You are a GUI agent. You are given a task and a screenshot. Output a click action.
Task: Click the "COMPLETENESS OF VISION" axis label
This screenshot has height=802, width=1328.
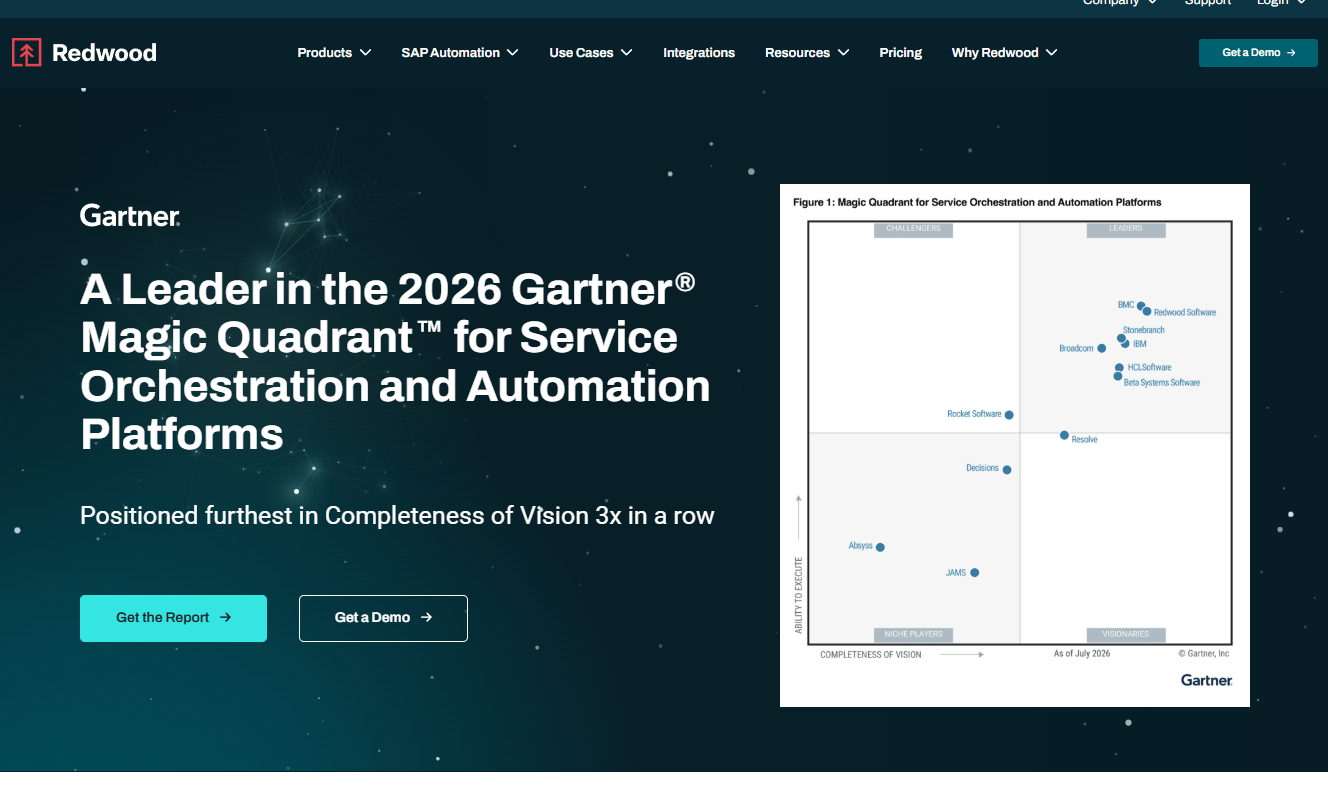[x=871, y=655]
